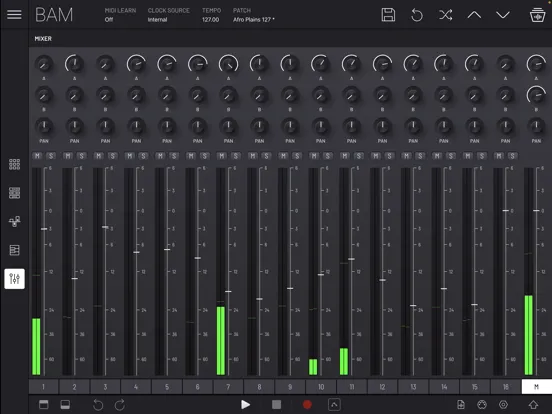
Task: Click the master channel send B knob
Action: 536,95
